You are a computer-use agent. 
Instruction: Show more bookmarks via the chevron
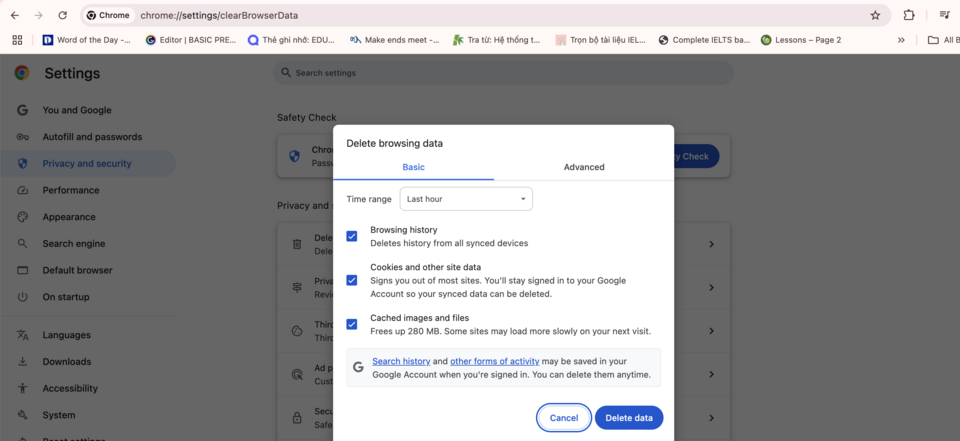coord(901,40)
